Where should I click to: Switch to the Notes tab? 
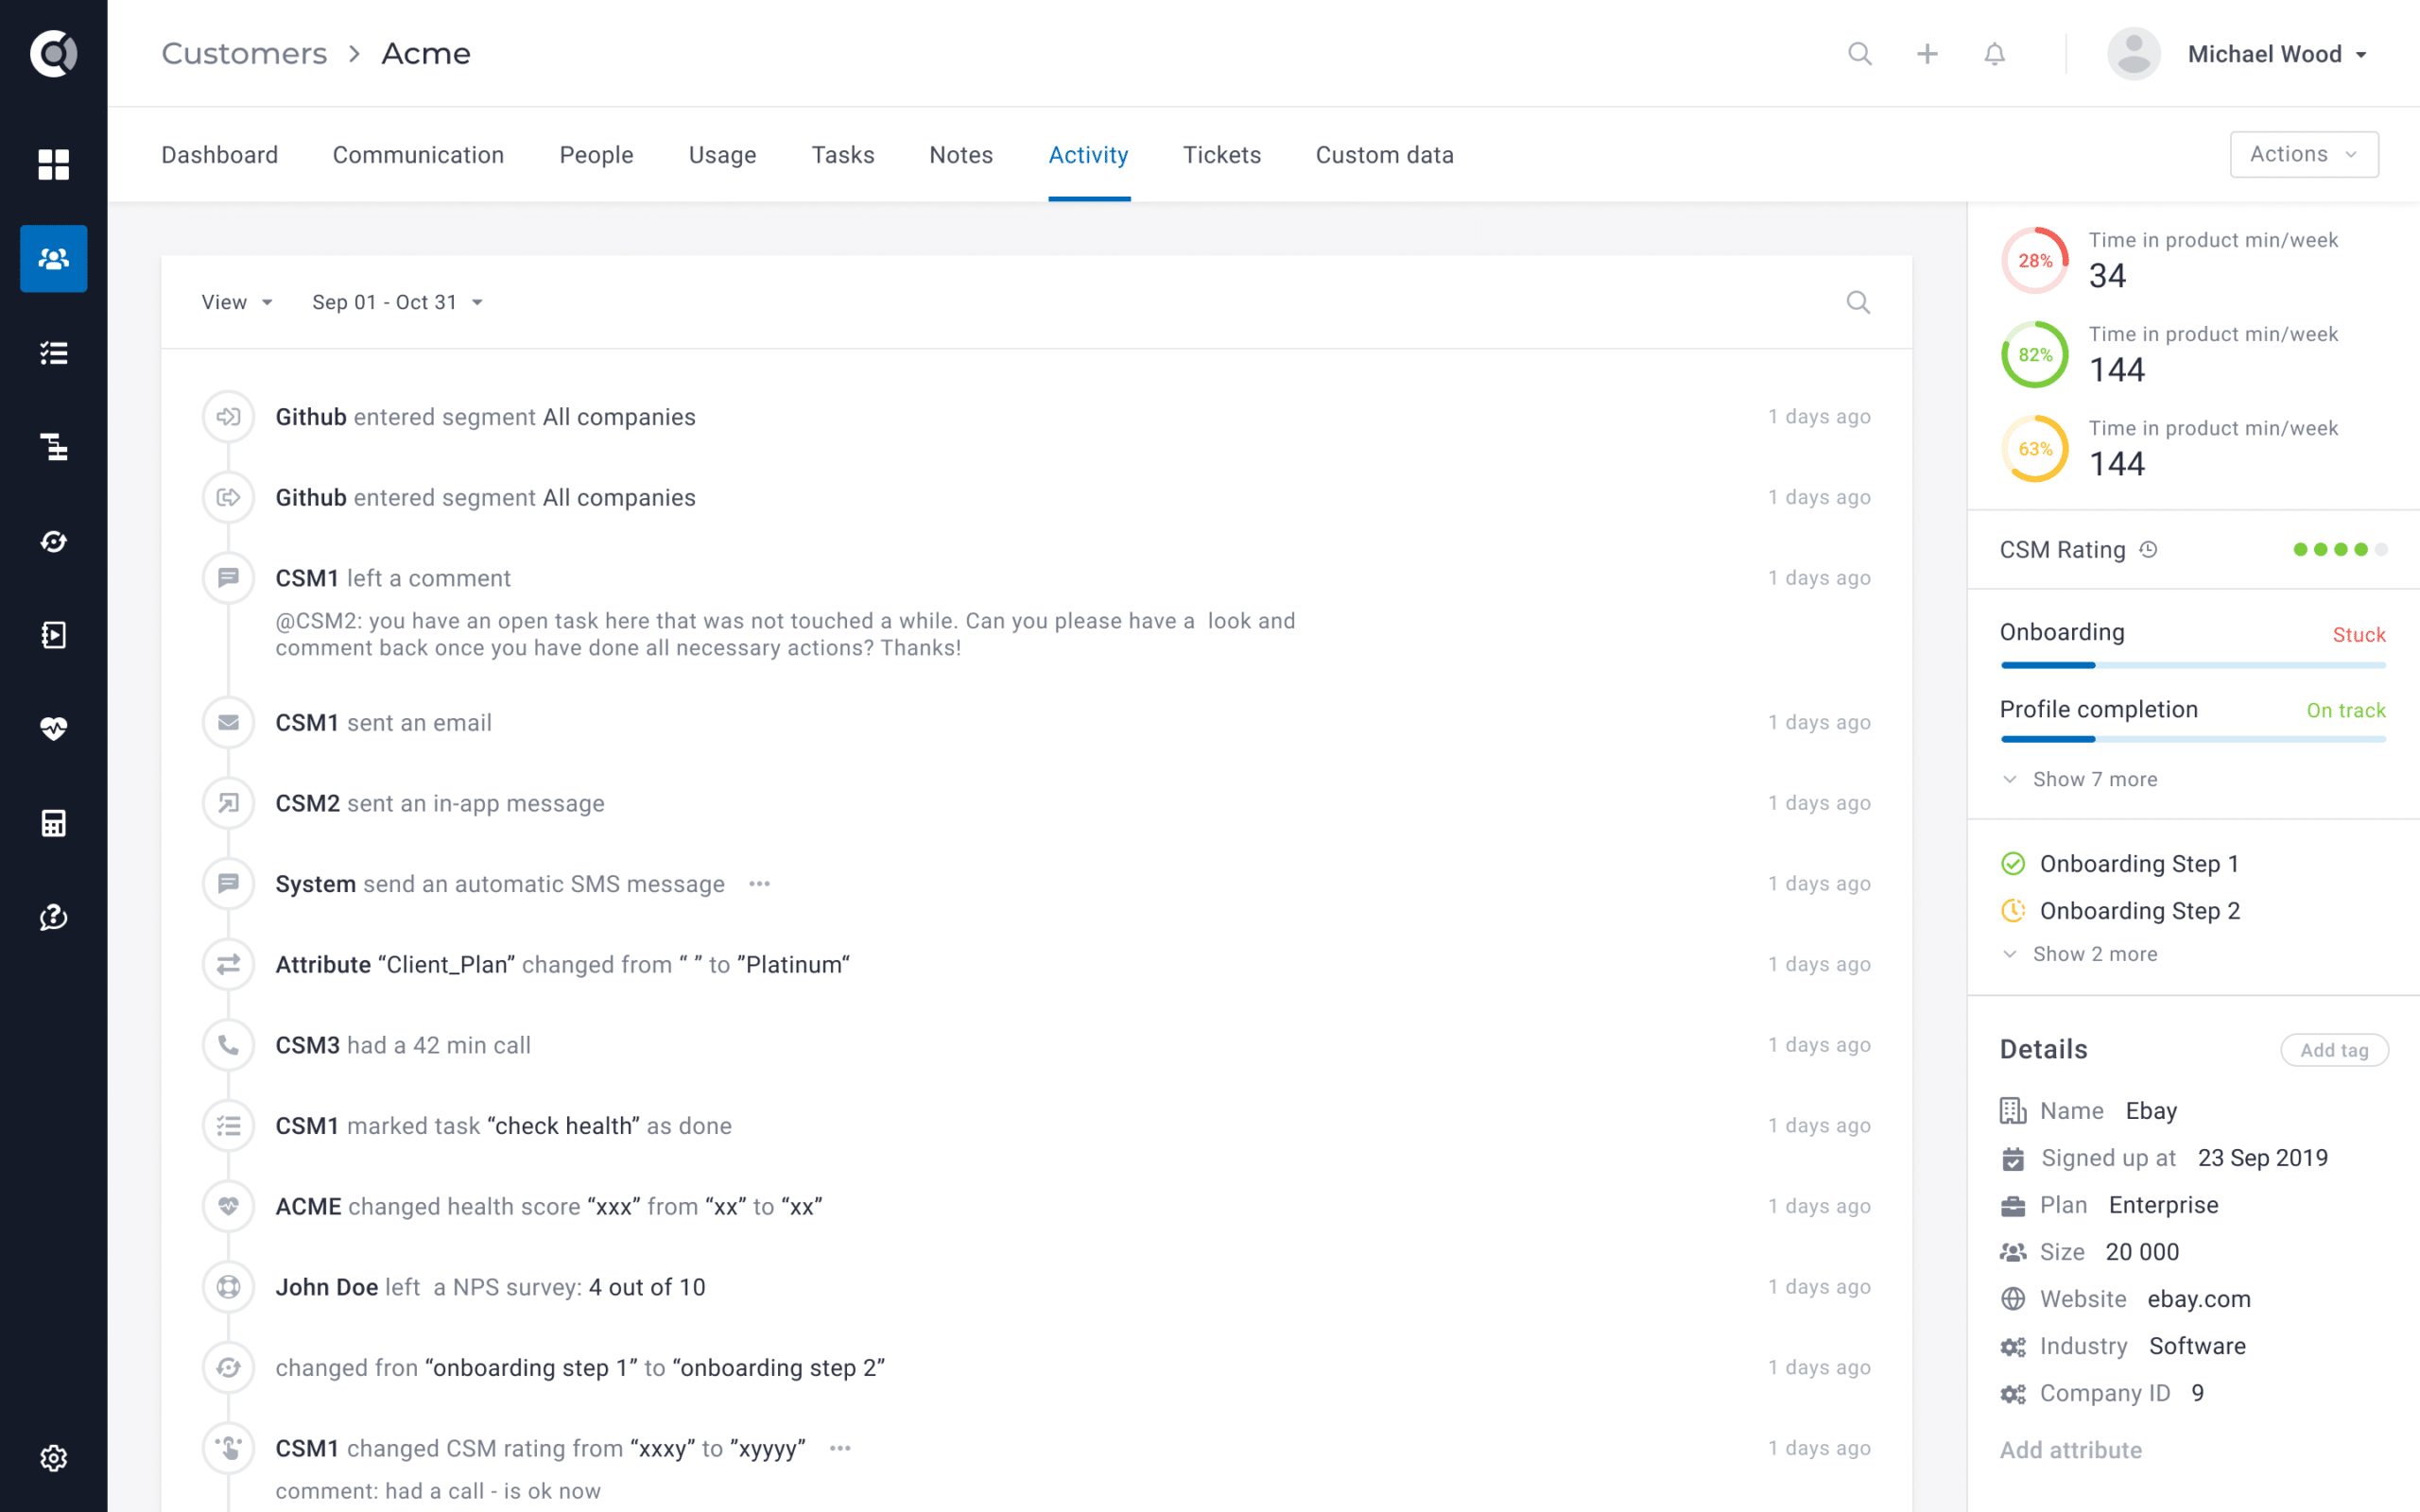961,155
